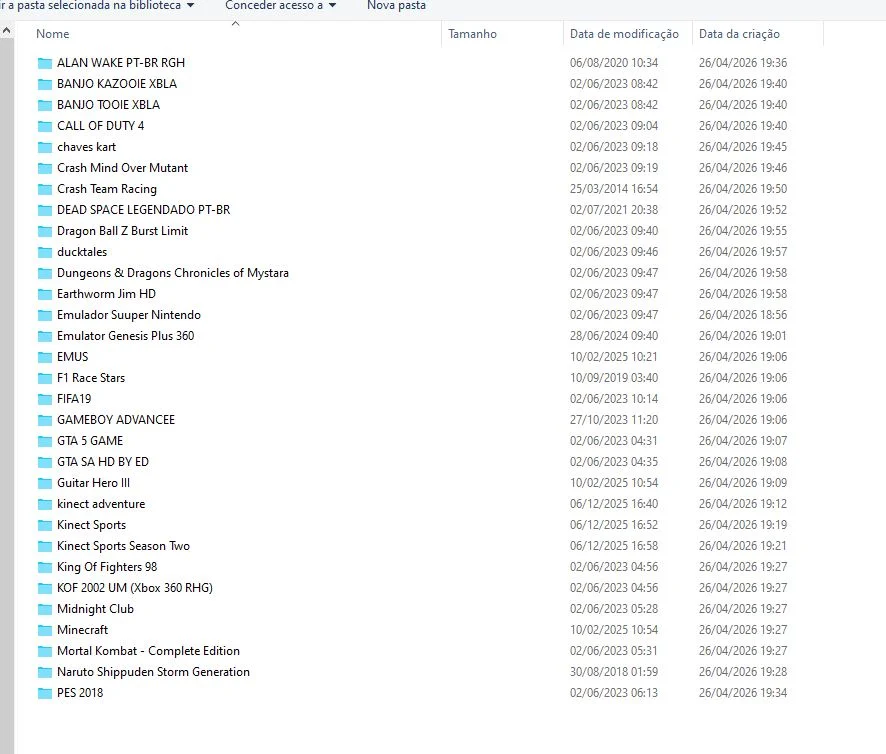Click modification date 02/07/2021 20:38
Viewport: 886px width, 754px height.
pos(614,210)
